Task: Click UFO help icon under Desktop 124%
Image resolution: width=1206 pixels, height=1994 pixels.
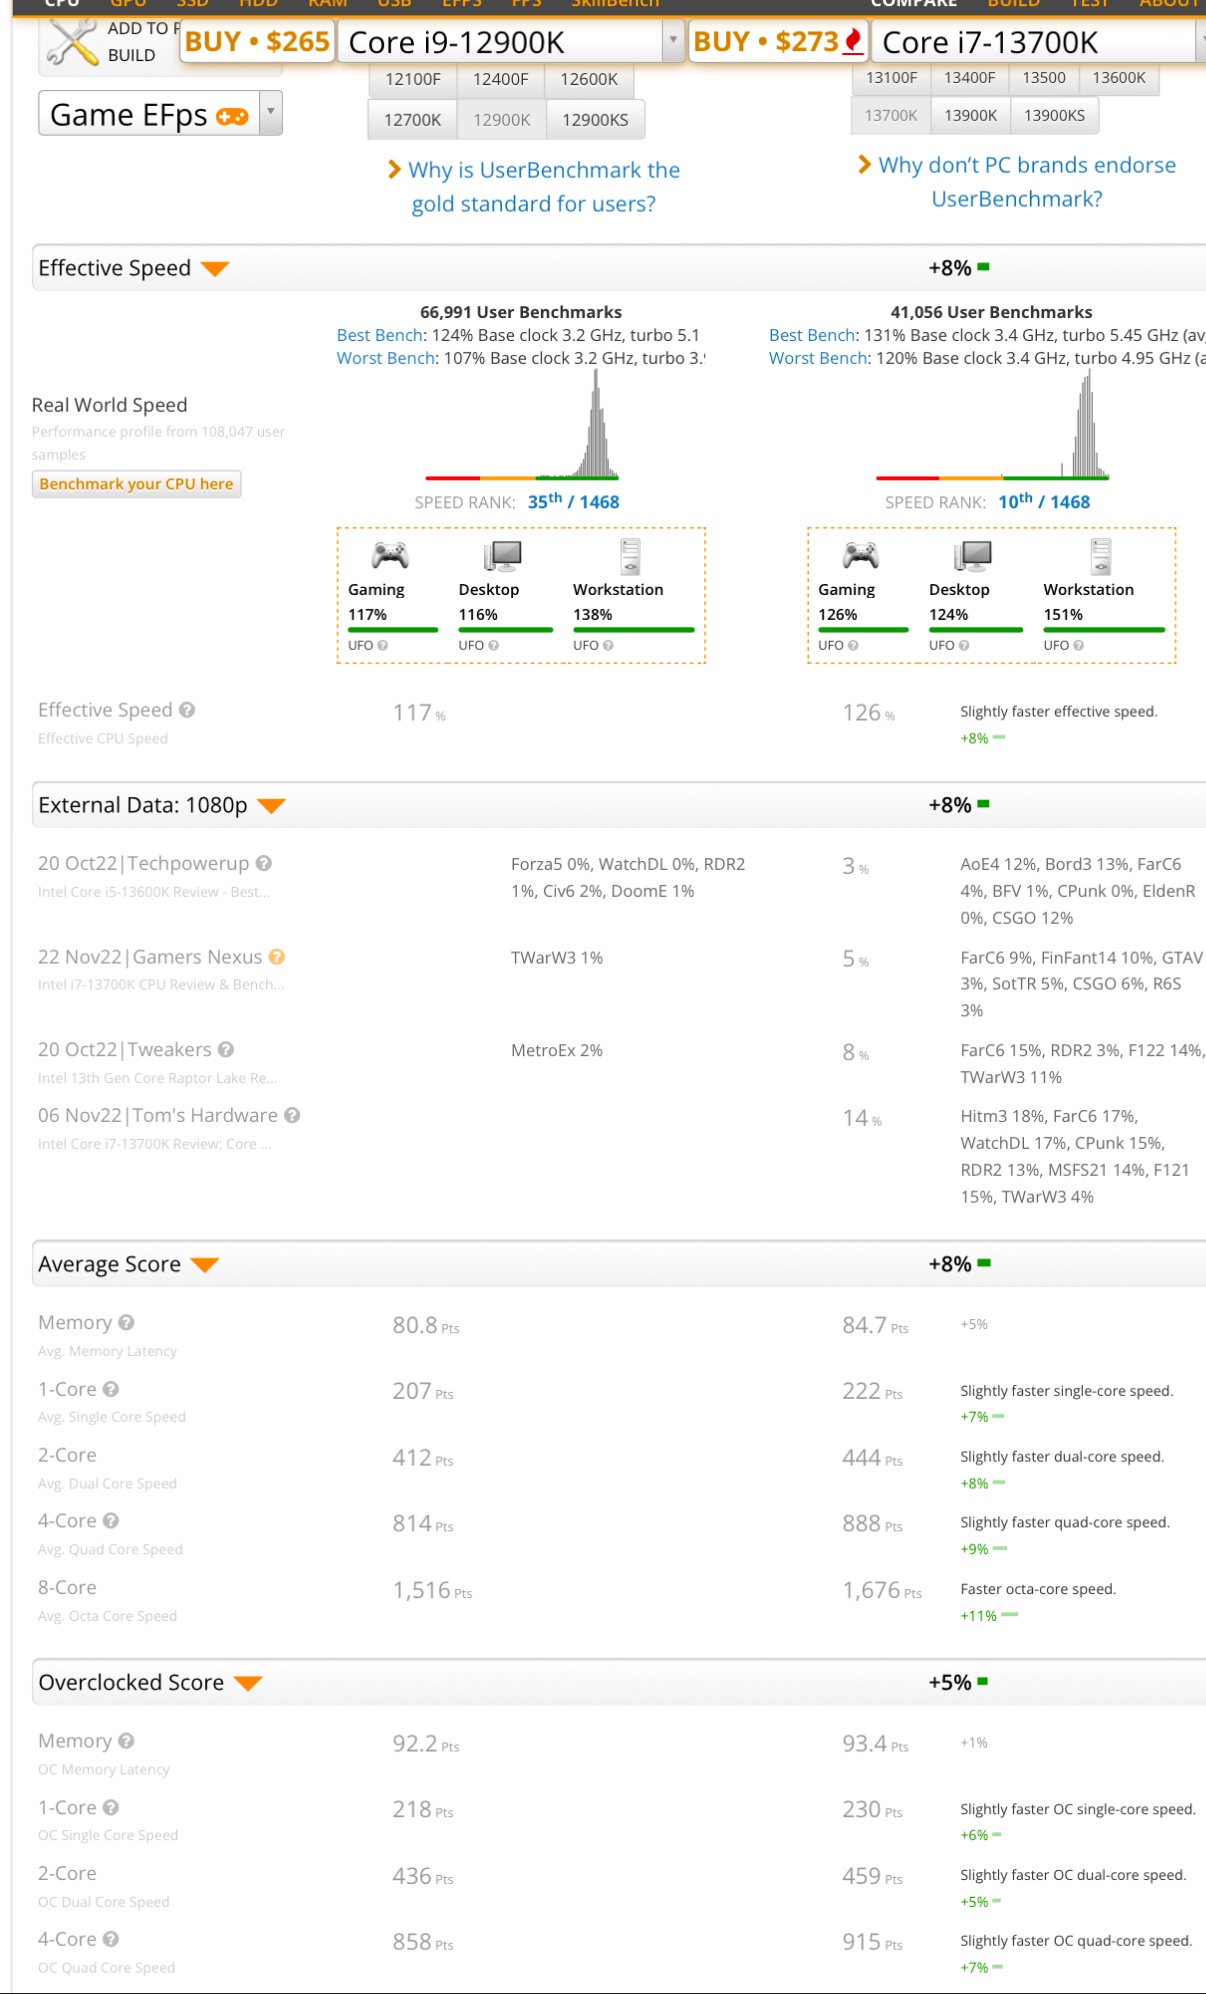Action: [964, 646]
